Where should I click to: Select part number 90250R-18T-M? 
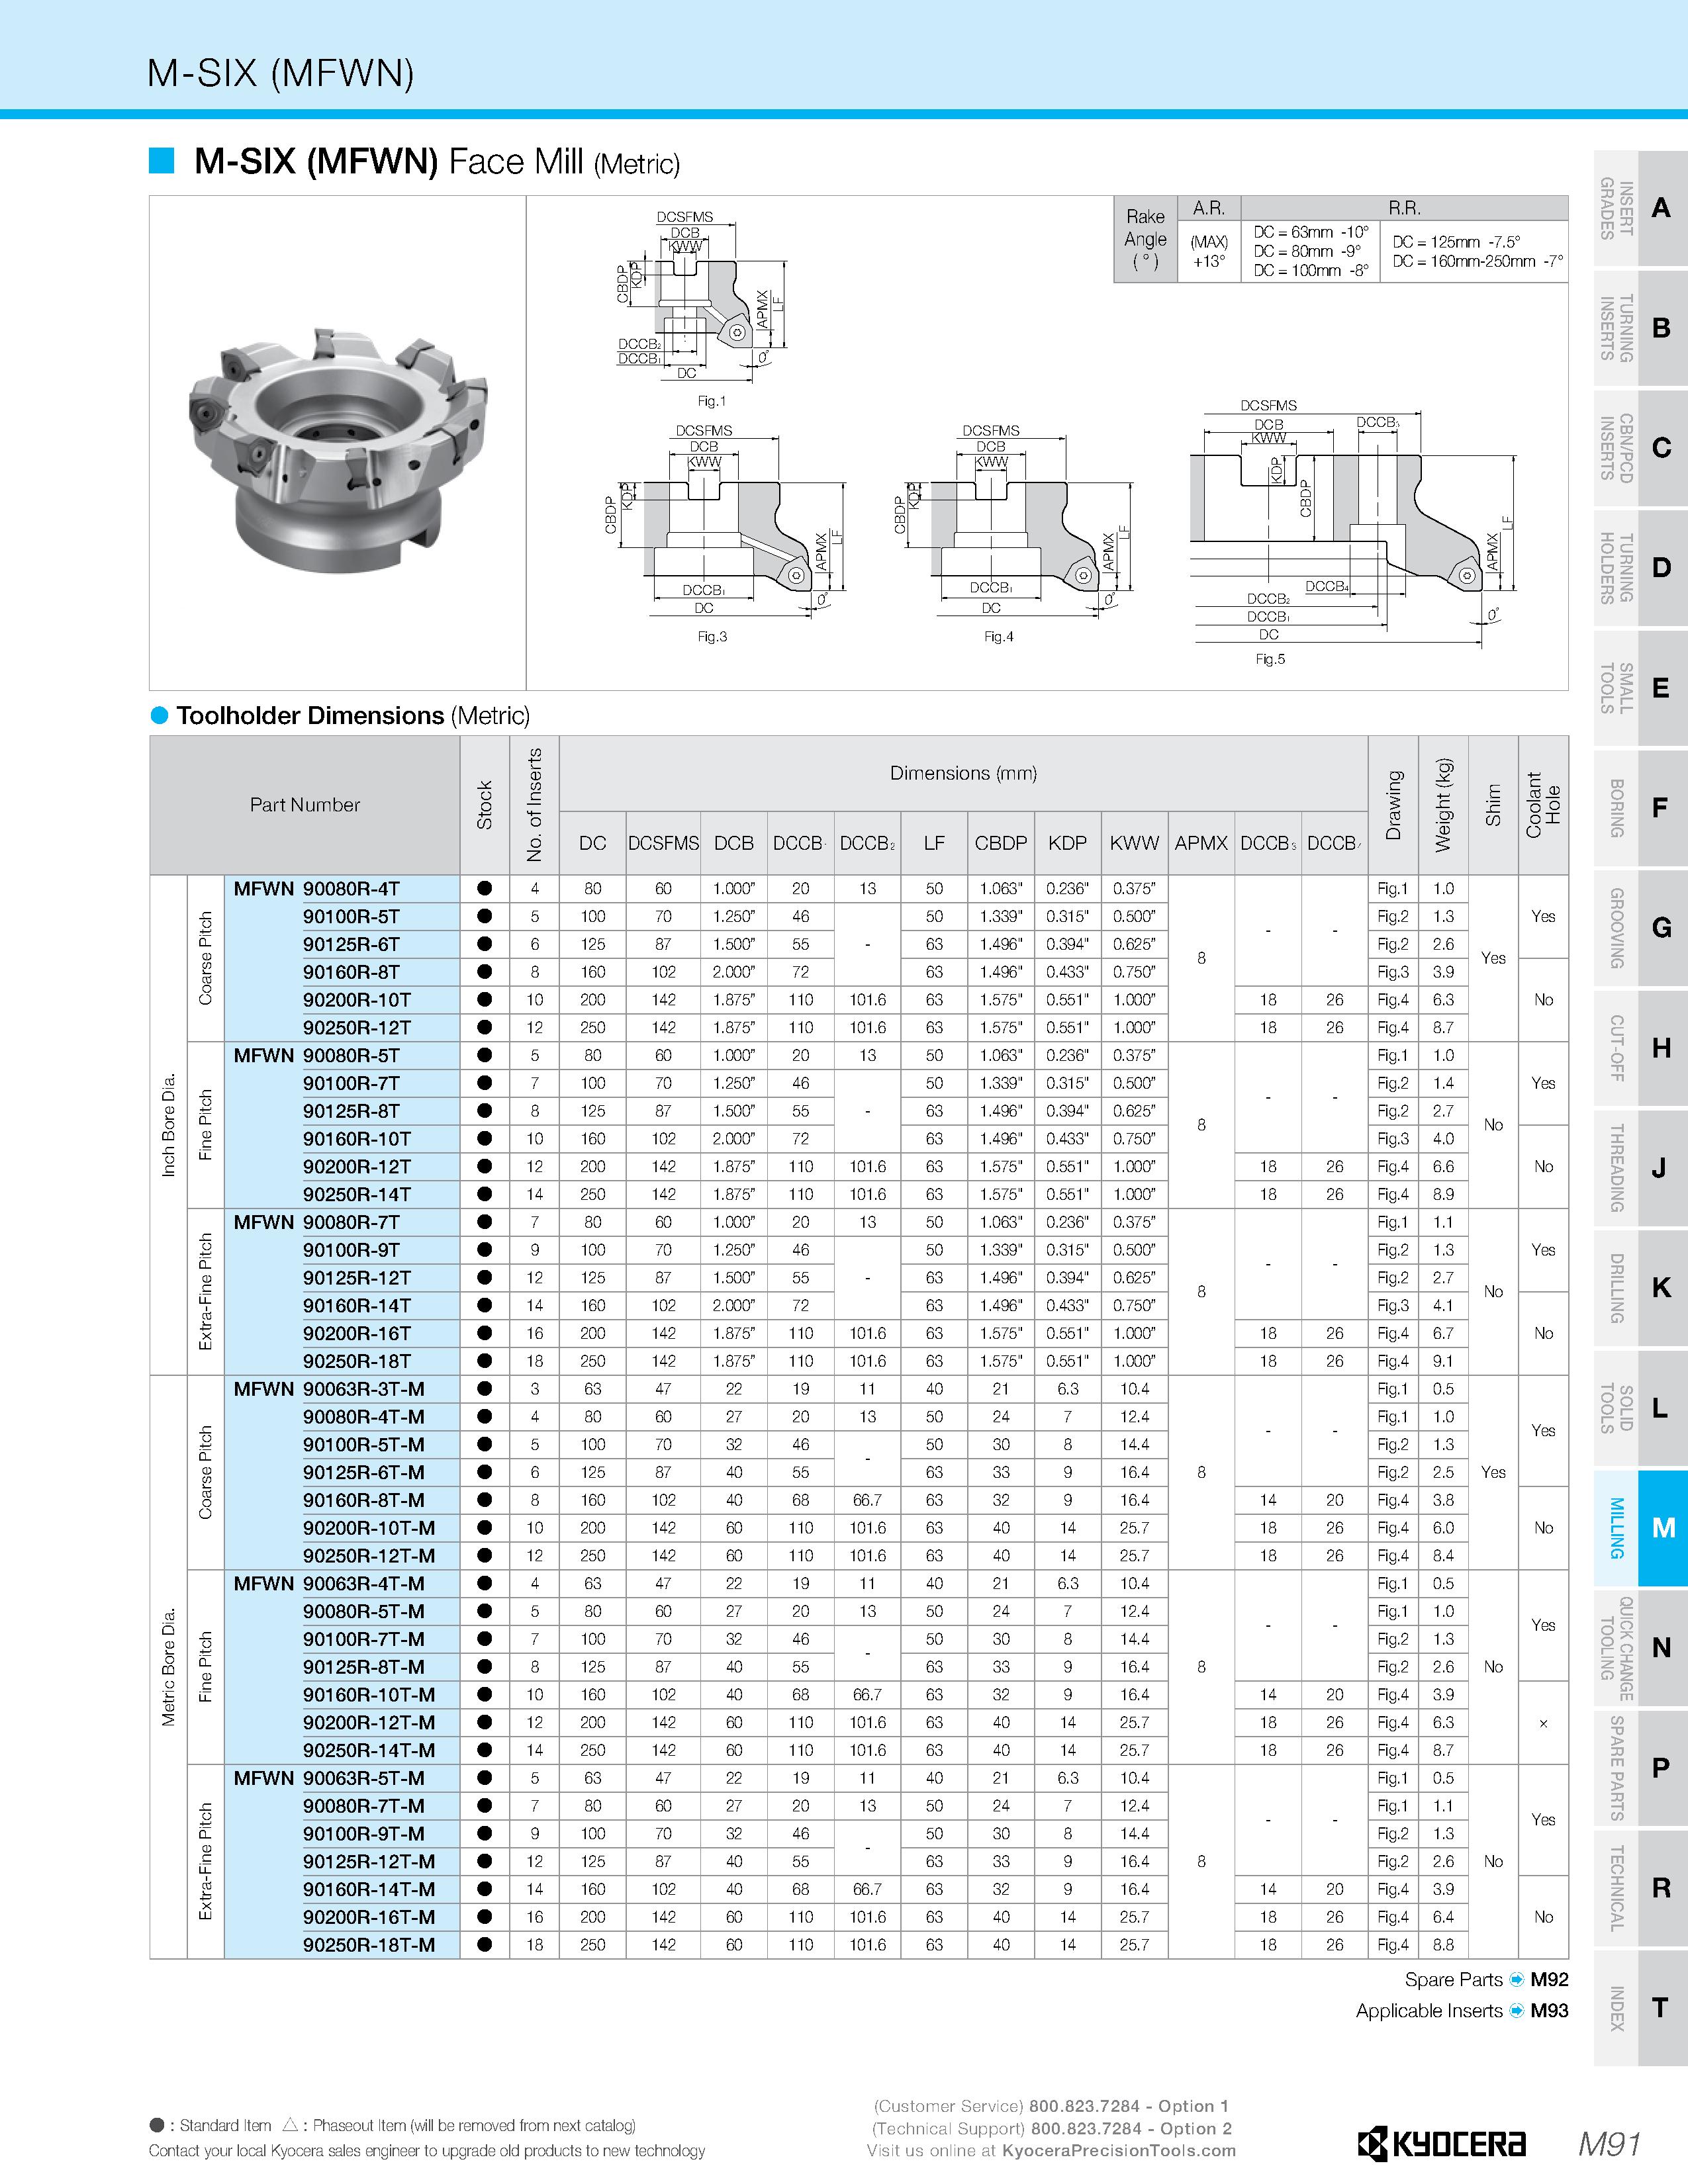(369, 1944)
